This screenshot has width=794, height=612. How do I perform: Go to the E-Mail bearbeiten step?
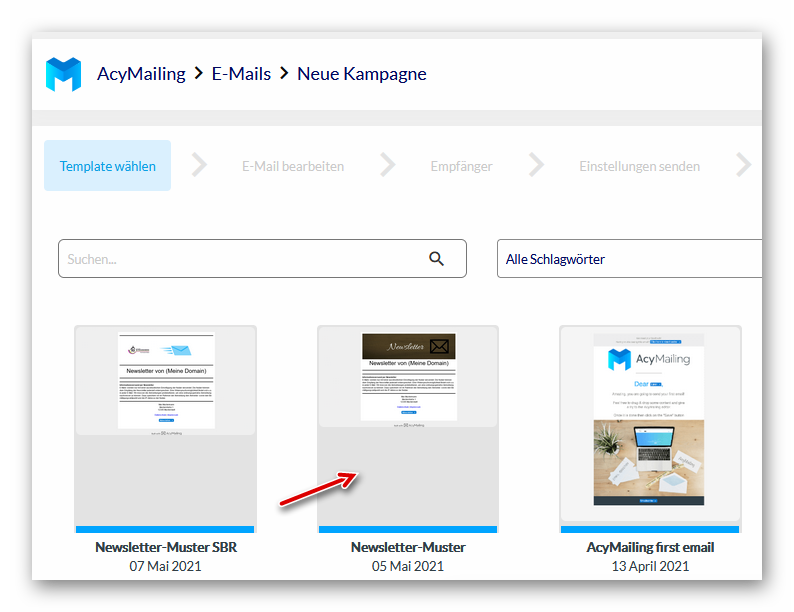(x=293, y=166)
